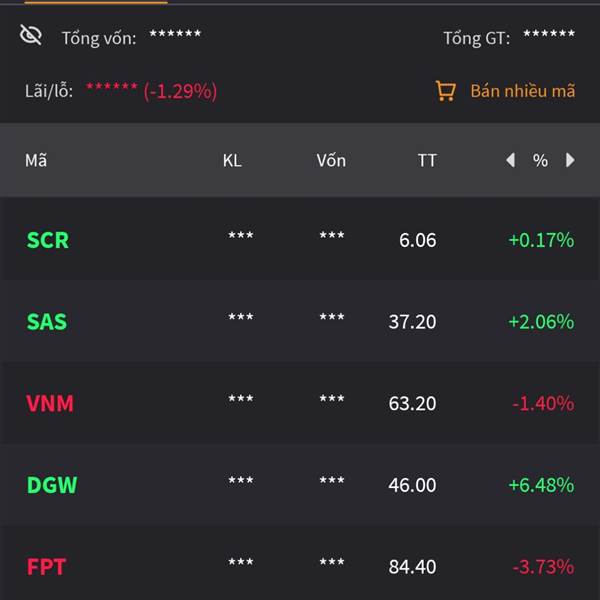This screenshot has height=600, width=600.
Task: Open the SAS stock row
Action: click(x=47, y=322)
